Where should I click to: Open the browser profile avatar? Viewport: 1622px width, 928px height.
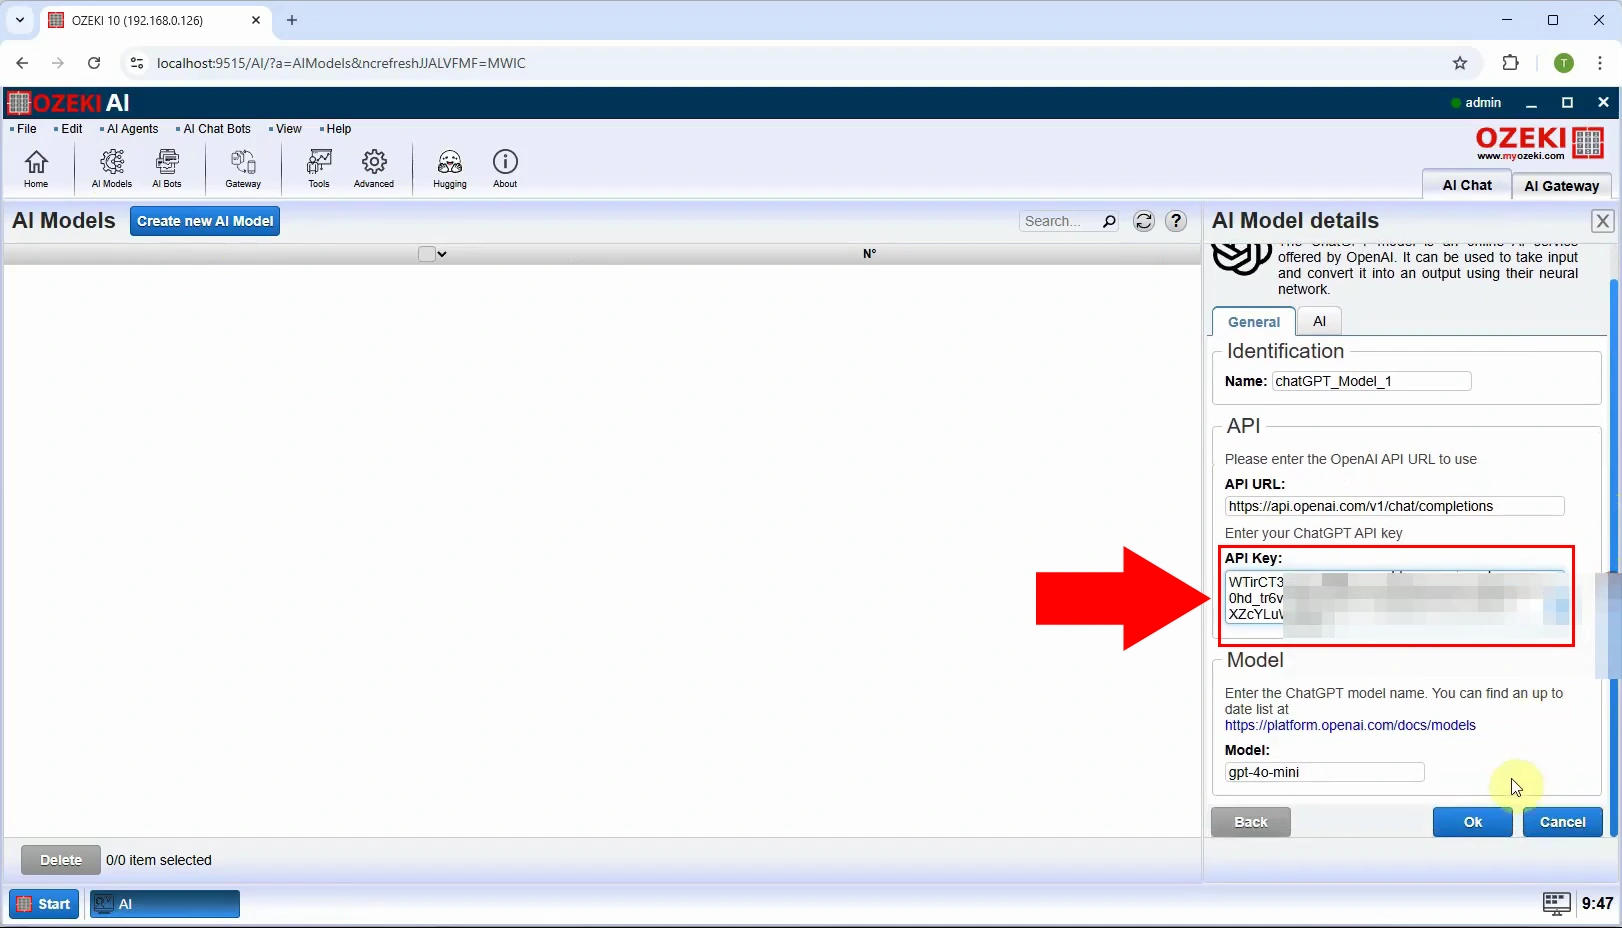1564,63
